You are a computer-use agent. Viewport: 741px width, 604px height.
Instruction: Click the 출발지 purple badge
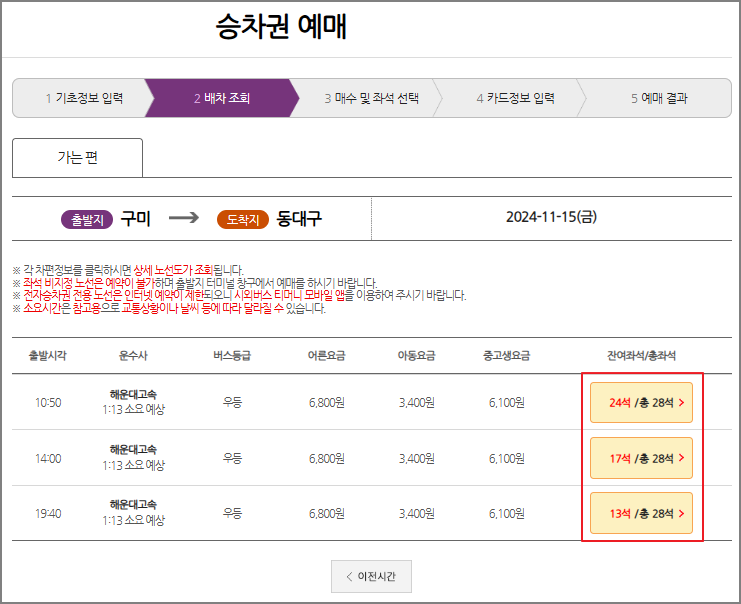(87, 219)
